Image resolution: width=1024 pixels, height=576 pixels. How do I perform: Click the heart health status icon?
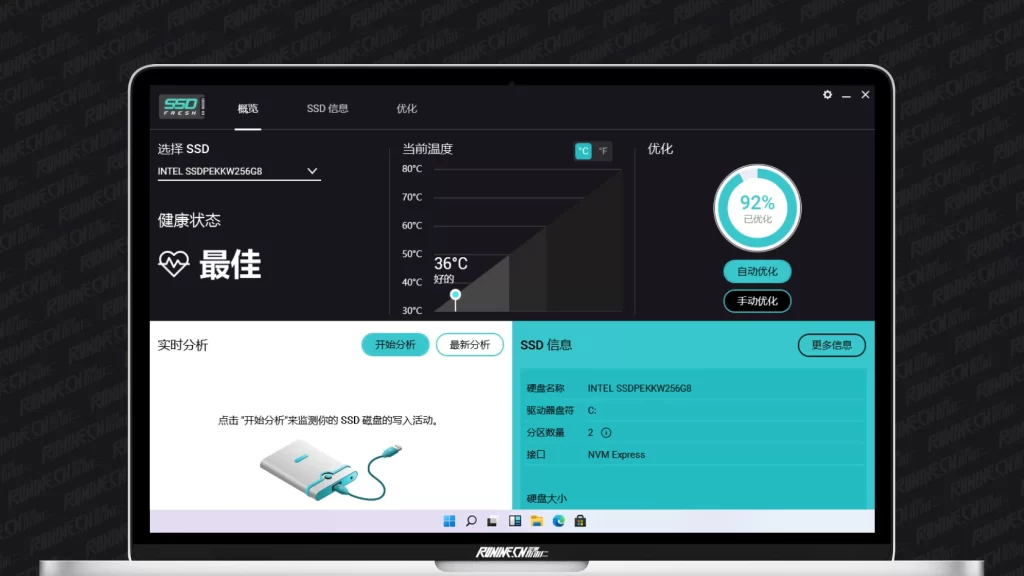173,264
